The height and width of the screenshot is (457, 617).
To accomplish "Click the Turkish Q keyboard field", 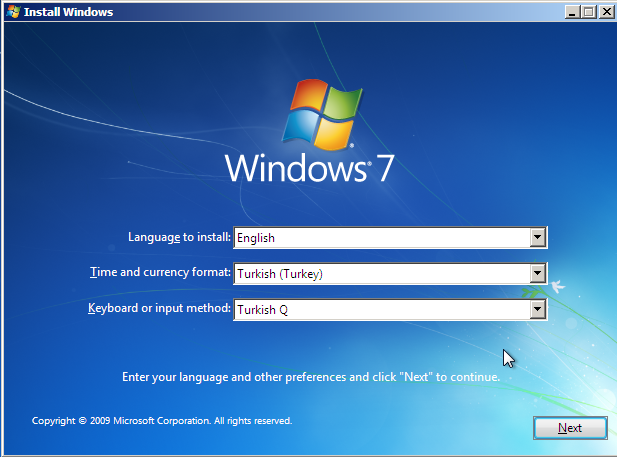I will [x=390, y=310].
